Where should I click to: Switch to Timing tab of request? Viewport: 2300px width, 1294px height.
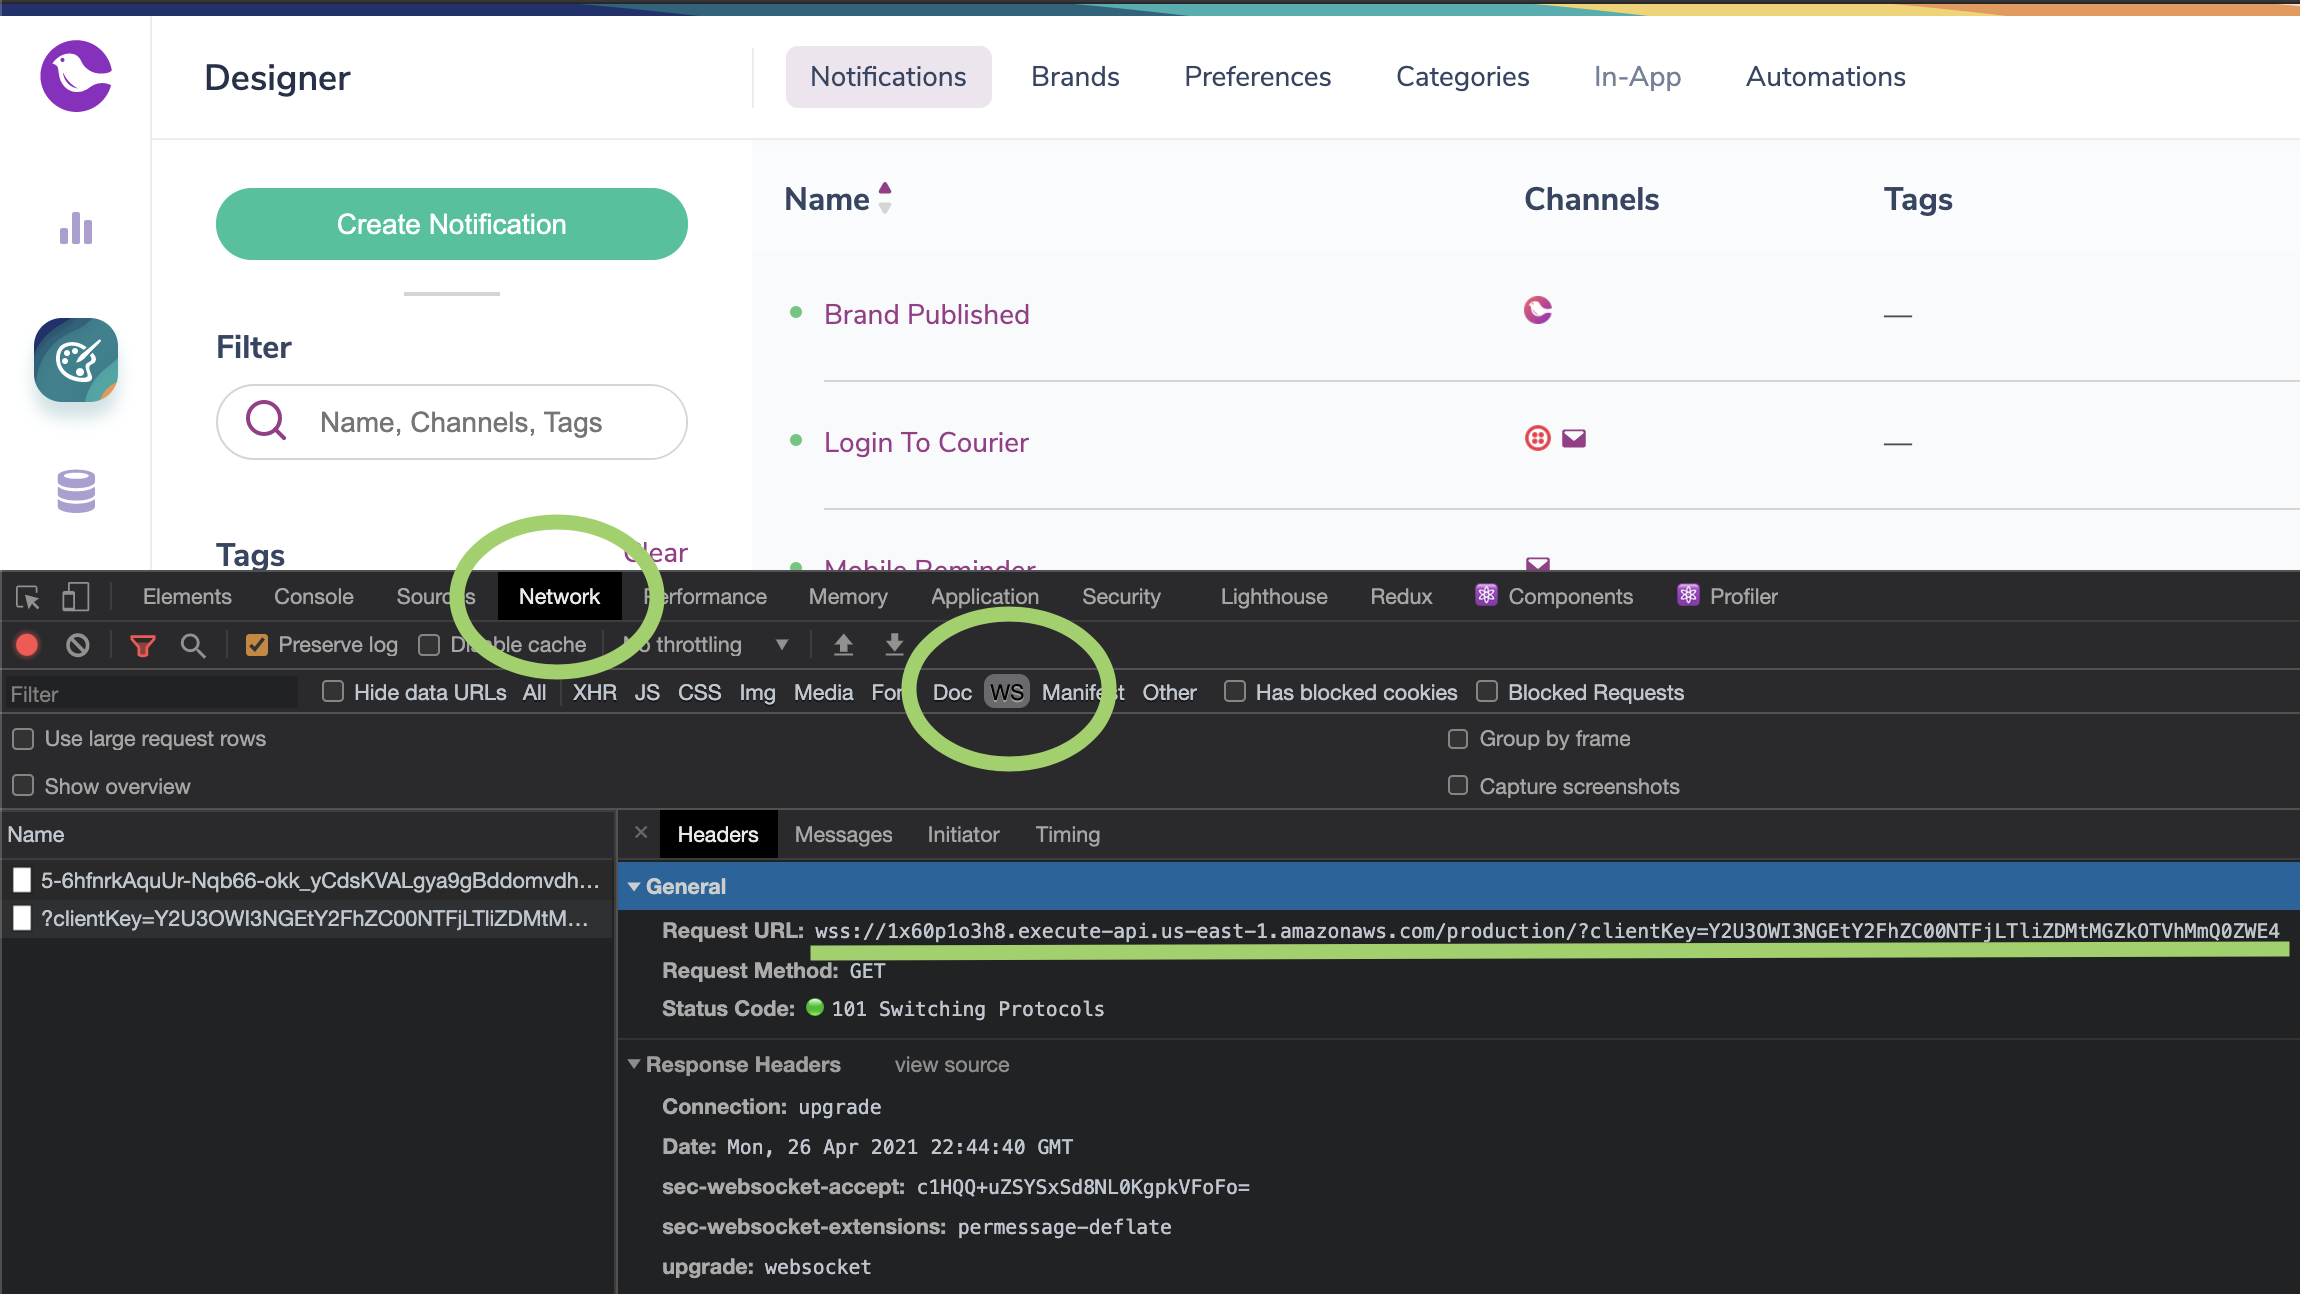1067,834
